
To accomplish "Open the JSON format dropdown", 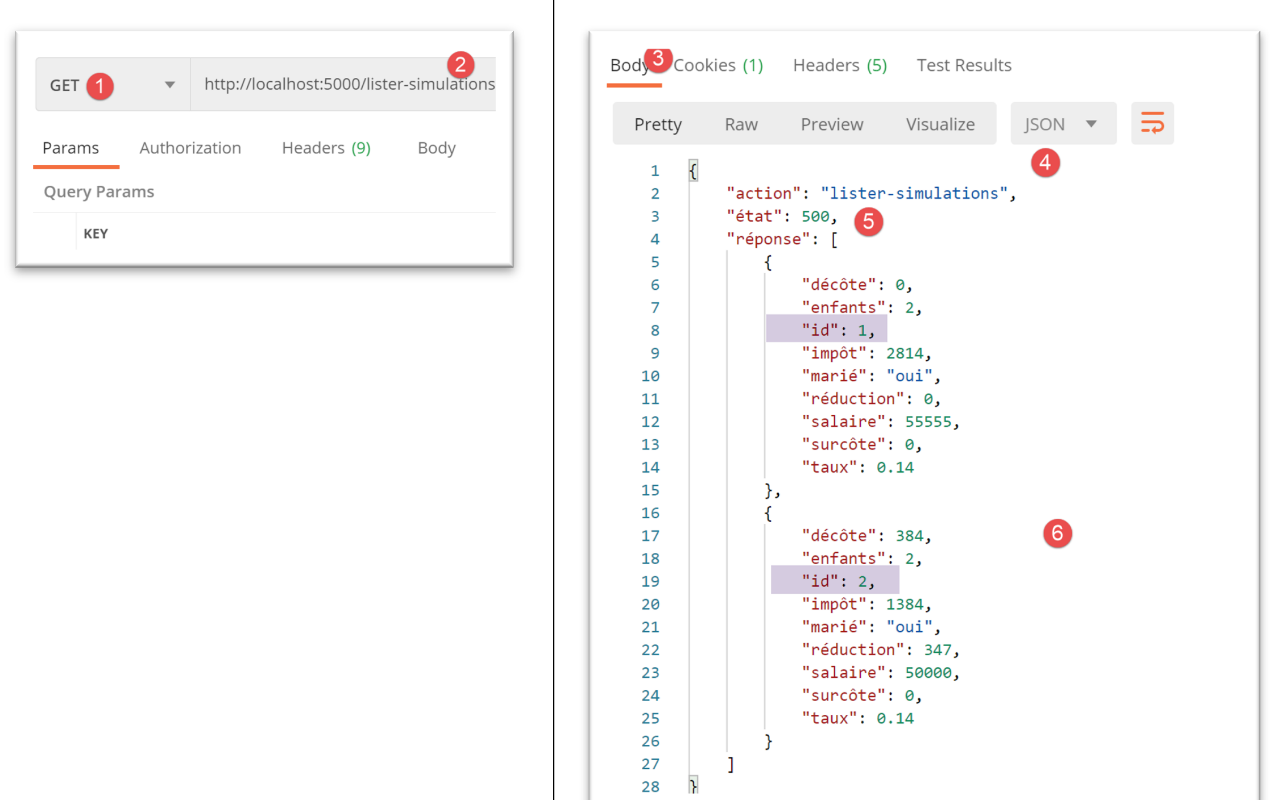I will [x=1062, y=124].
